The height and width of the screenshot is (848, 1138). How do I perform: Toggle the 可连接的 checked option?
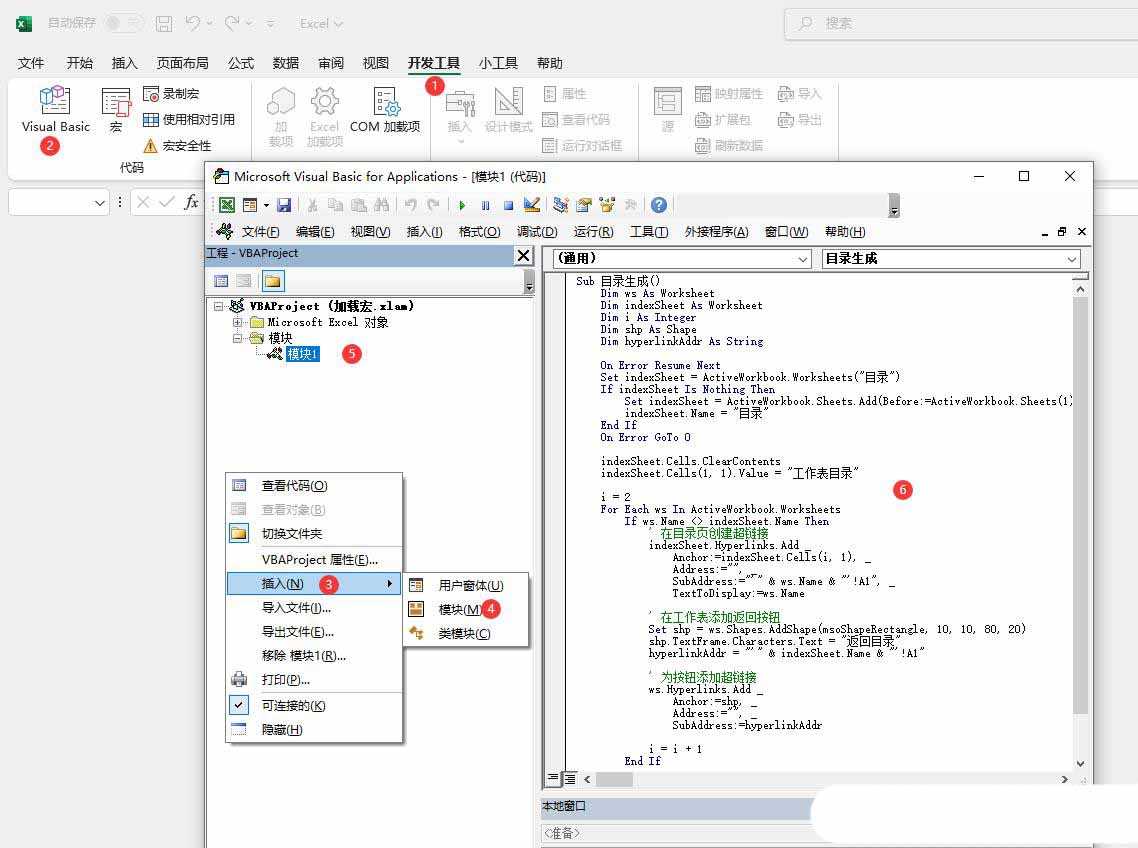[293, 705]
